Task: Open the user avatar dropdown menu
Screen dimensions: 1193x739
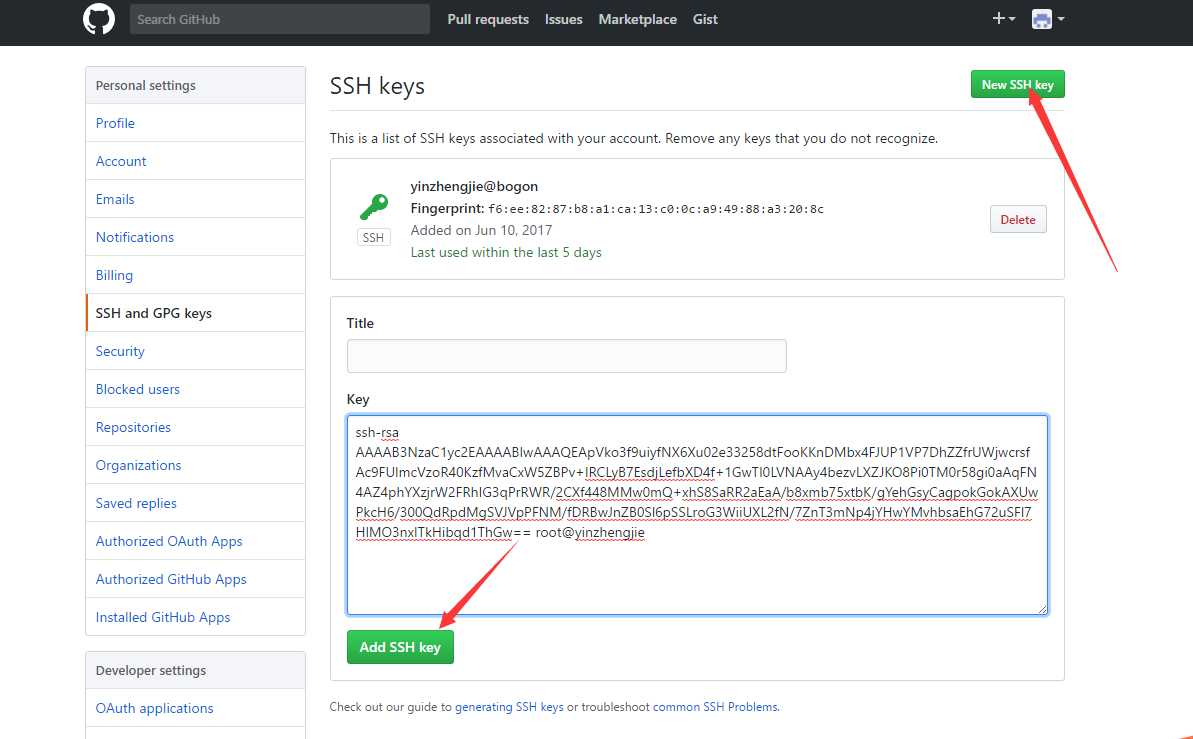Action: pyautogui.click(x=1048, y=19)
